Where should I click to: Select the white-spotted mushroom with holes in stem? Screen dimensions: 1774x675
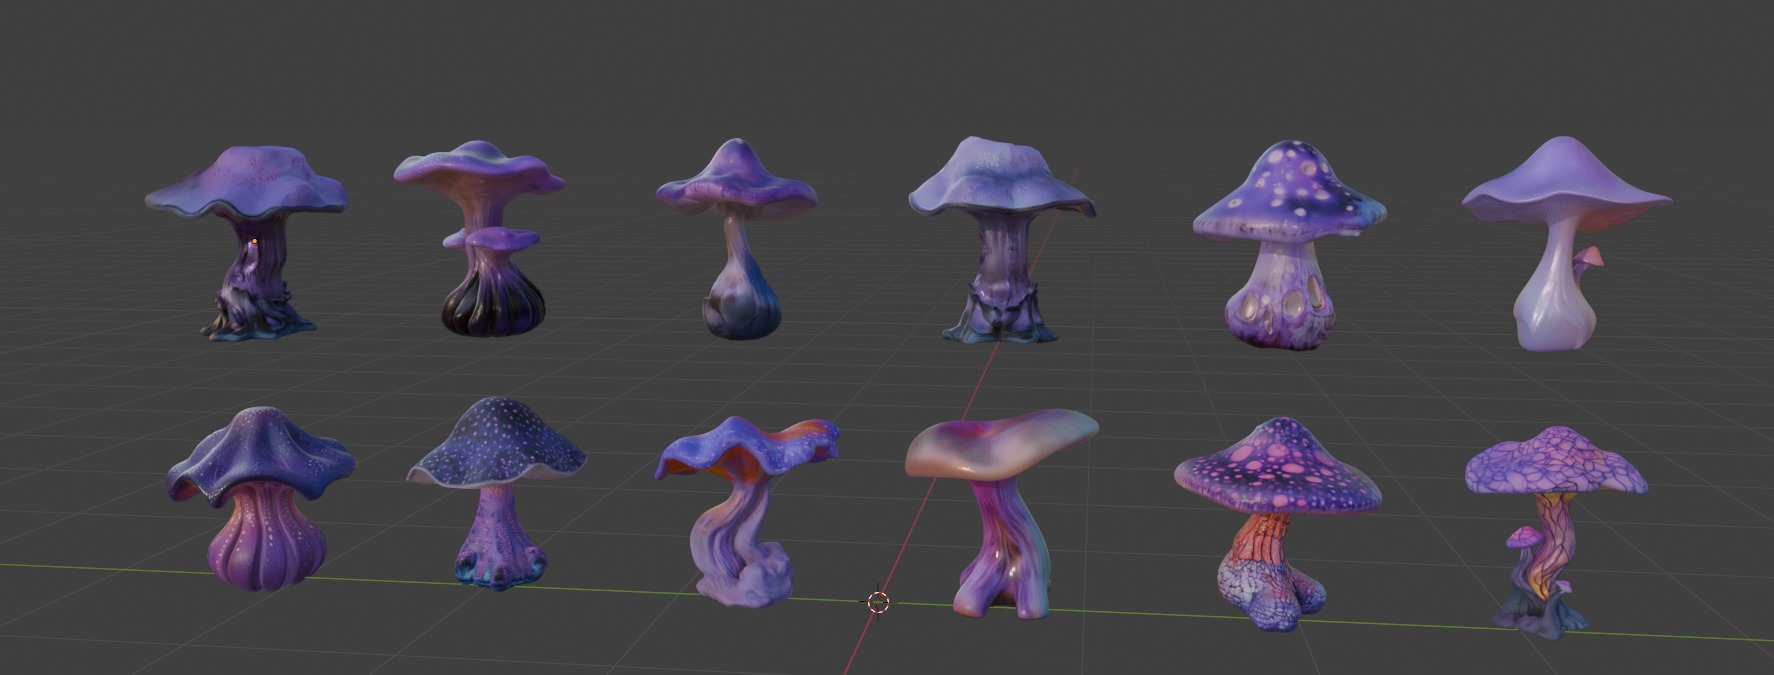1288,247
